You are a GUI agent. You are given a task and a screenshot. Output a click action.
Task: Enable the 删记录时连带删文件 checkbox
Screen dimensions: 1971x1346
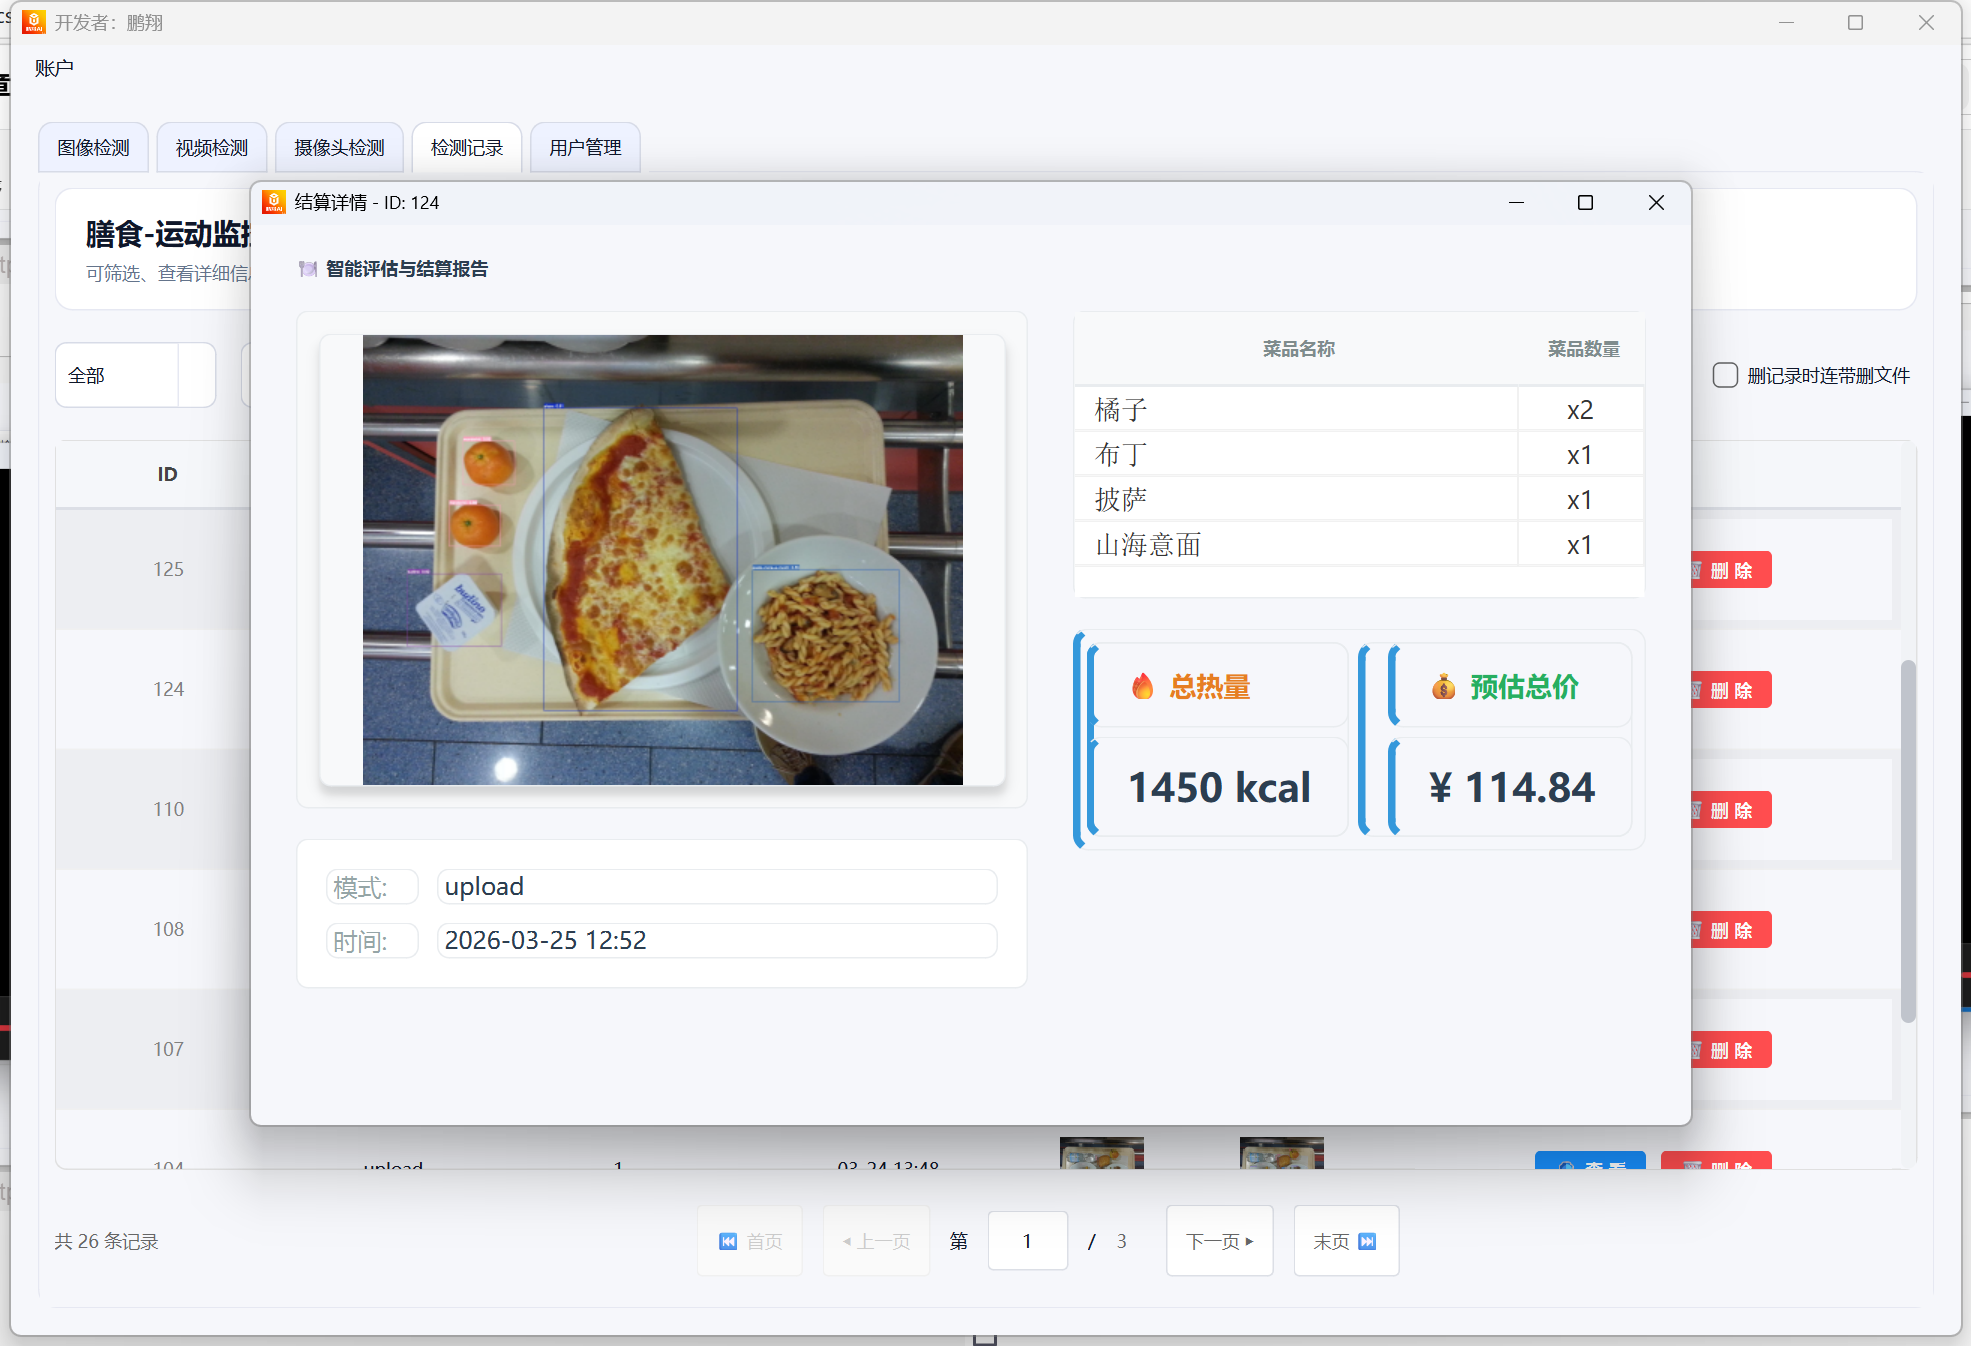coord(1725,375)
